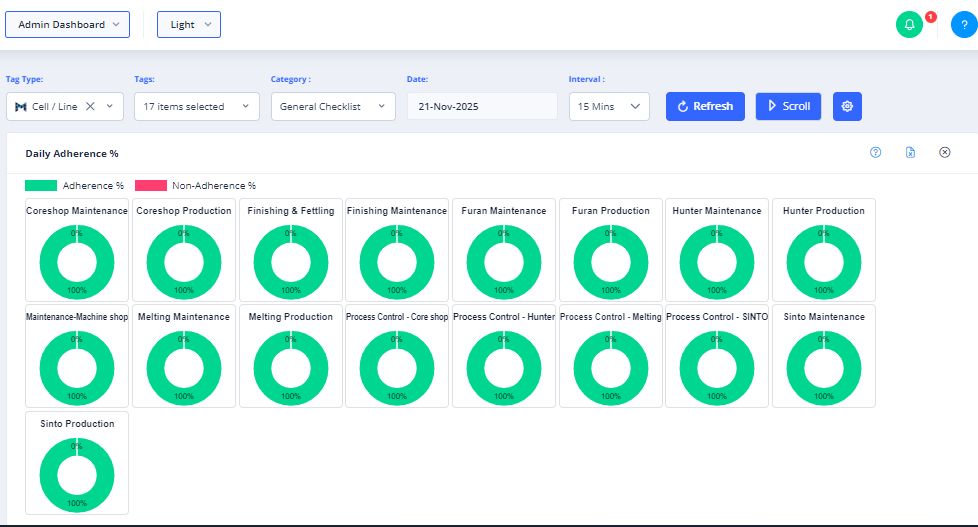Open settings gear next to Scroll

847,106
